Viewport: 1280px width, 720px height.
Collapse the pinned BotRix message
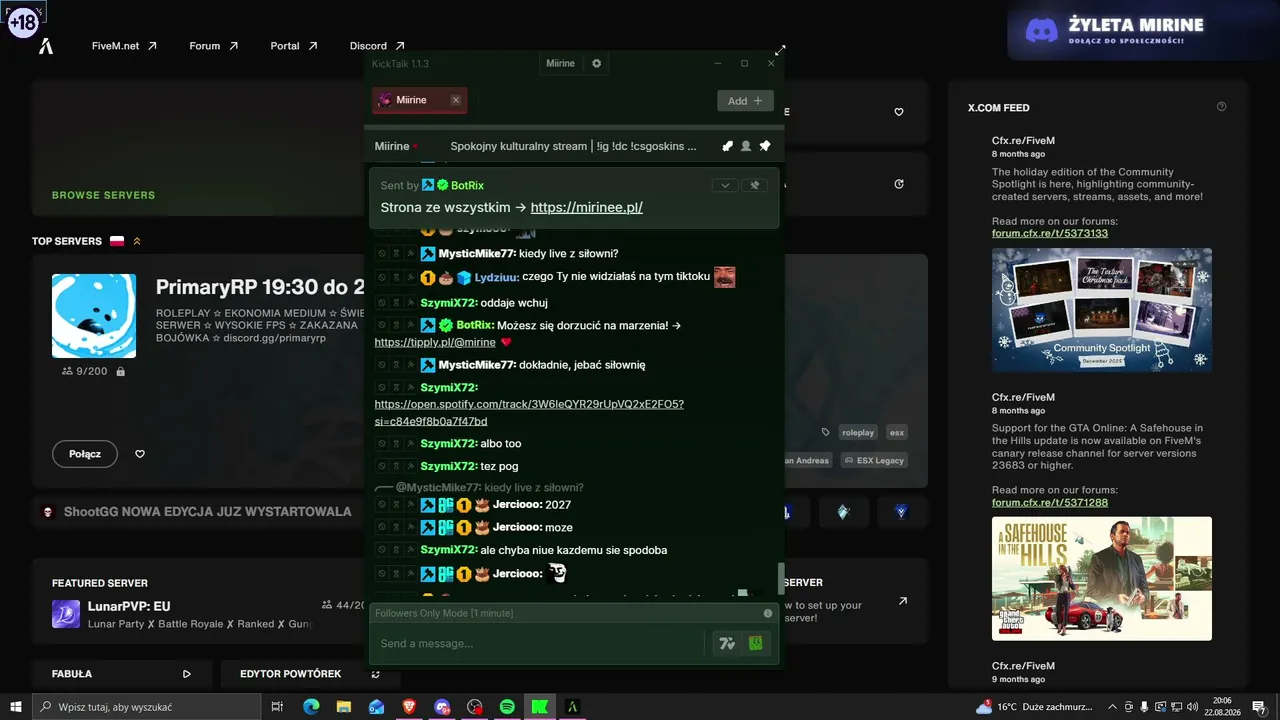[x=725, y=185]
